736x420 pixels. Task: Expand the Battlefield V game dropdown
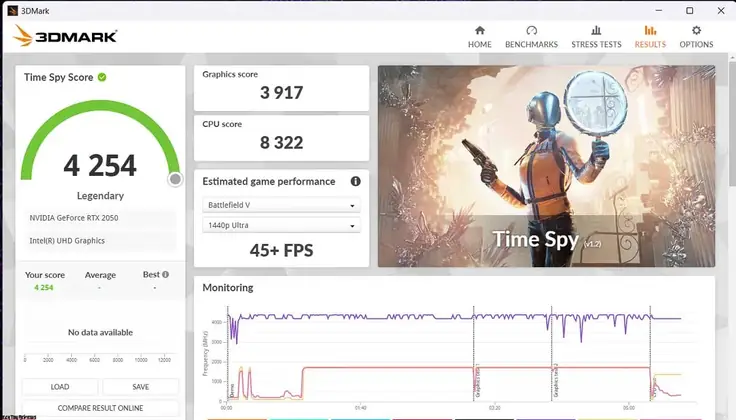[x=281, y=205]
